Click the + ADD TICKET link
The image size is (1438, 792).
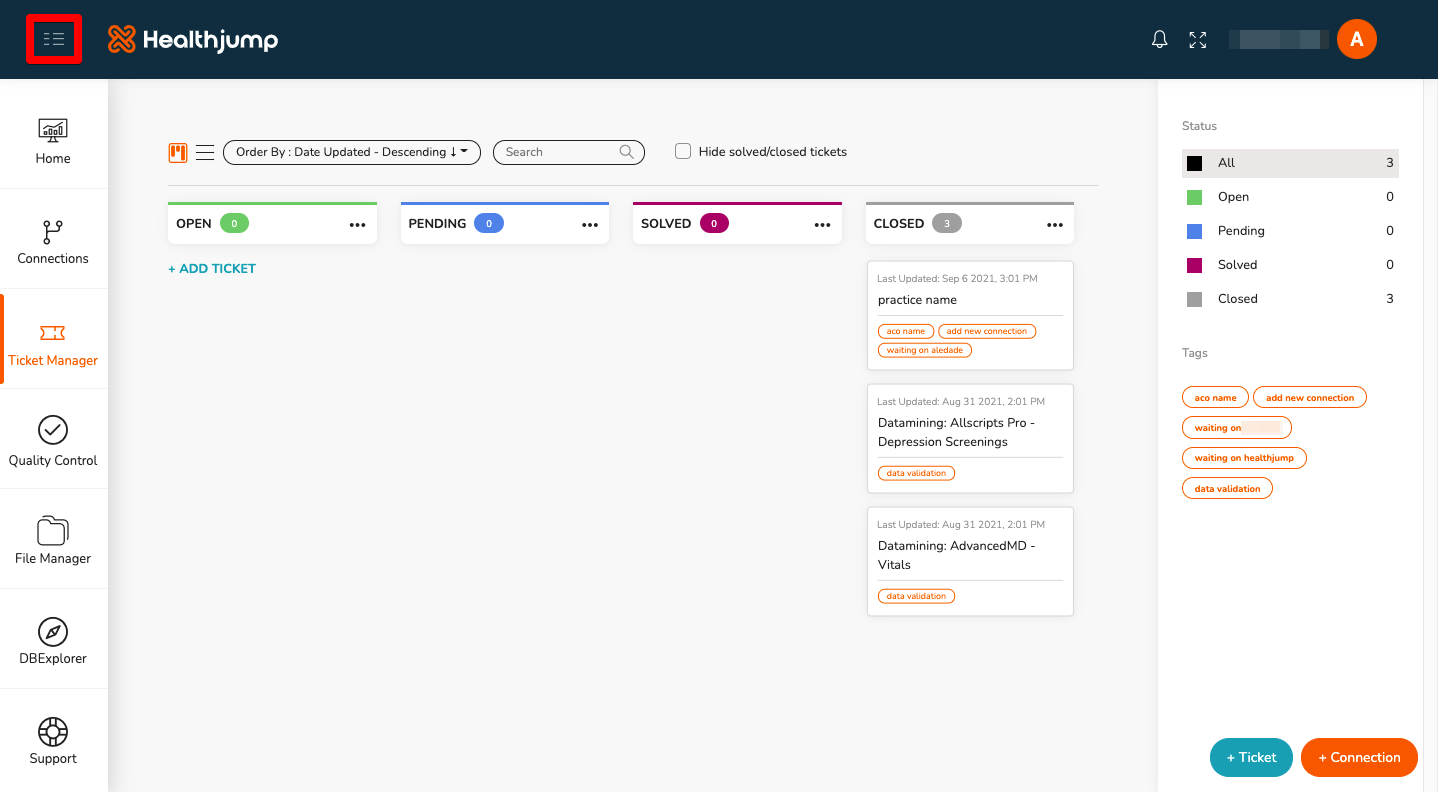212,268
